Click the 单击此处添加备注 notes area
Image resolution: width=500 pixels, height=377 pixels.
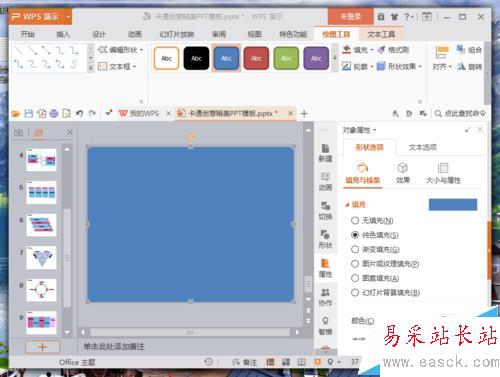pyautogui.click(x=114, y=347)
